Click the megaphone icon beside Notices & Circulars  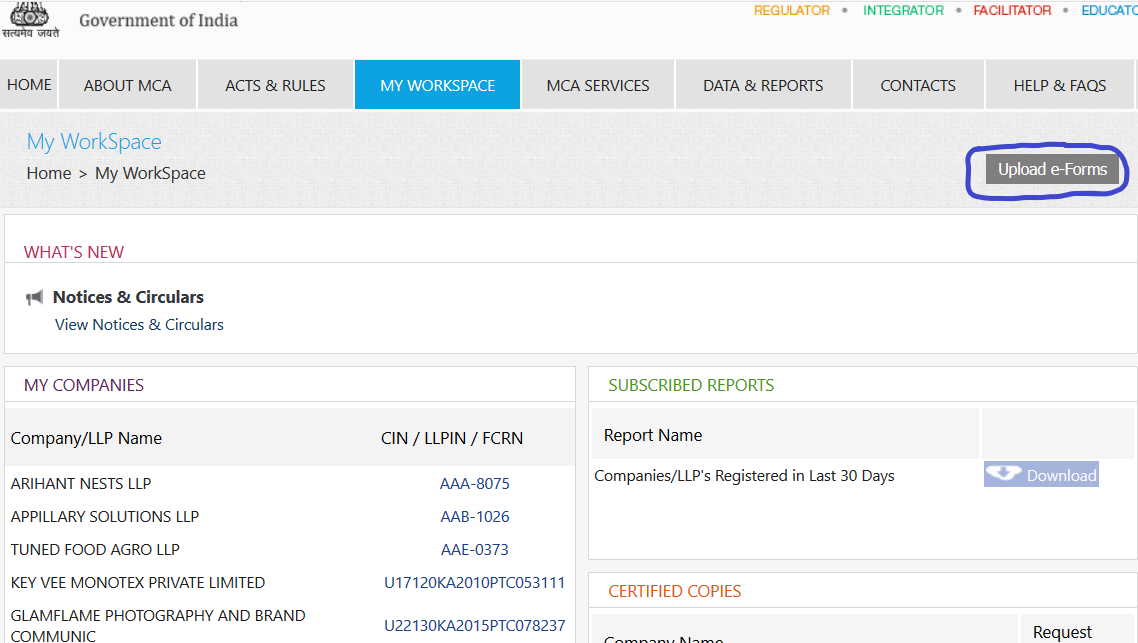[x=34, y=298]
